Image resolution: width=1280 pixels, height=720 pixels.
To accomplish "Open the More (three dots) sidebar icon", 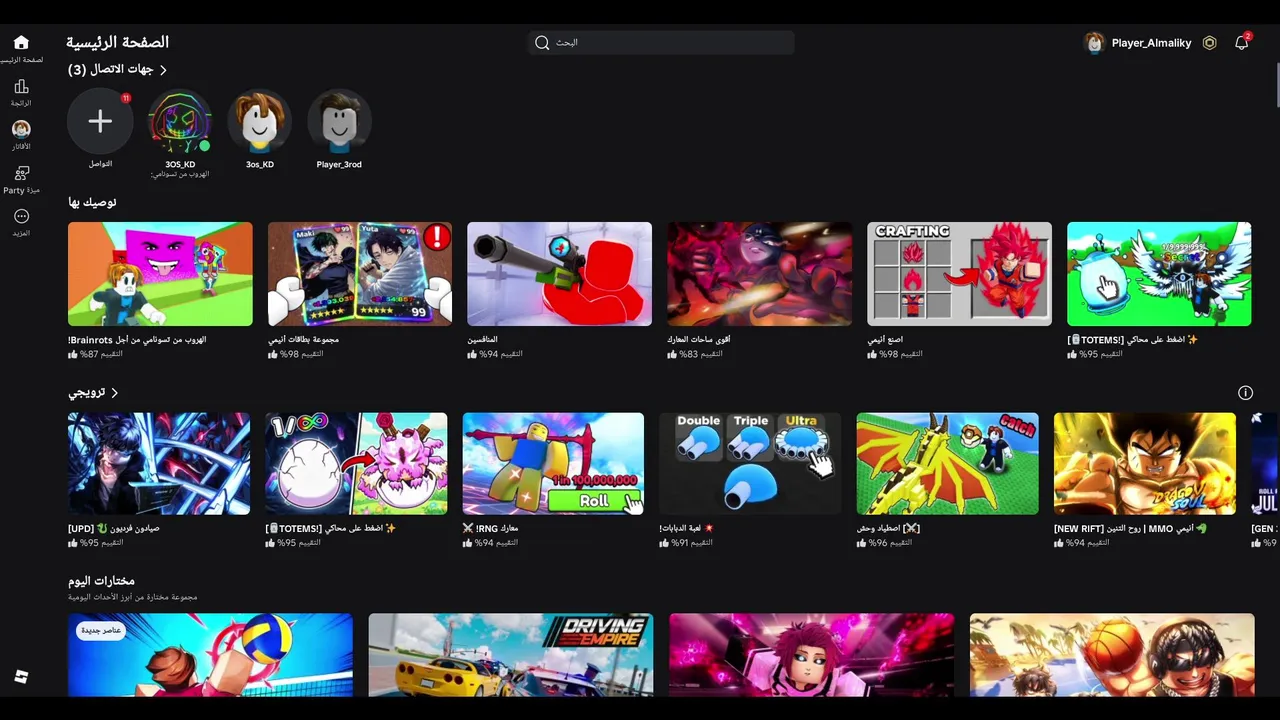I will [21, 216].
